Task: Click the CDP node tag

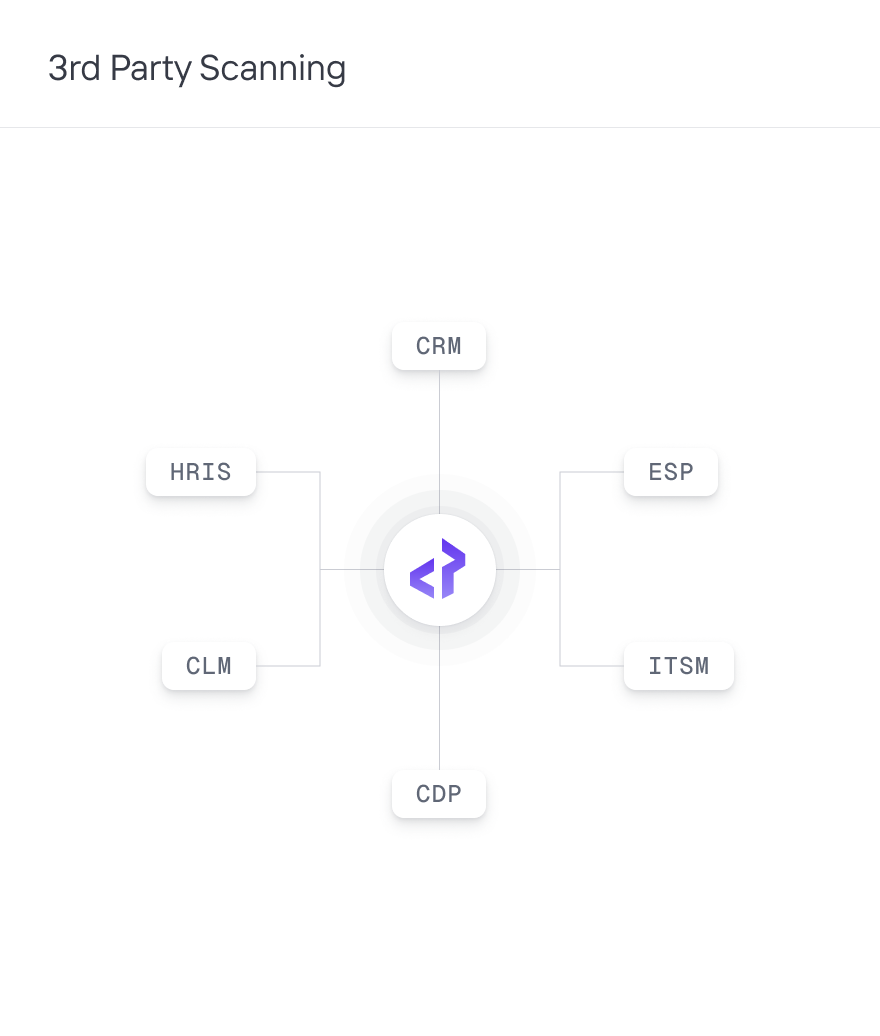Action: click(x=439, y=795)
